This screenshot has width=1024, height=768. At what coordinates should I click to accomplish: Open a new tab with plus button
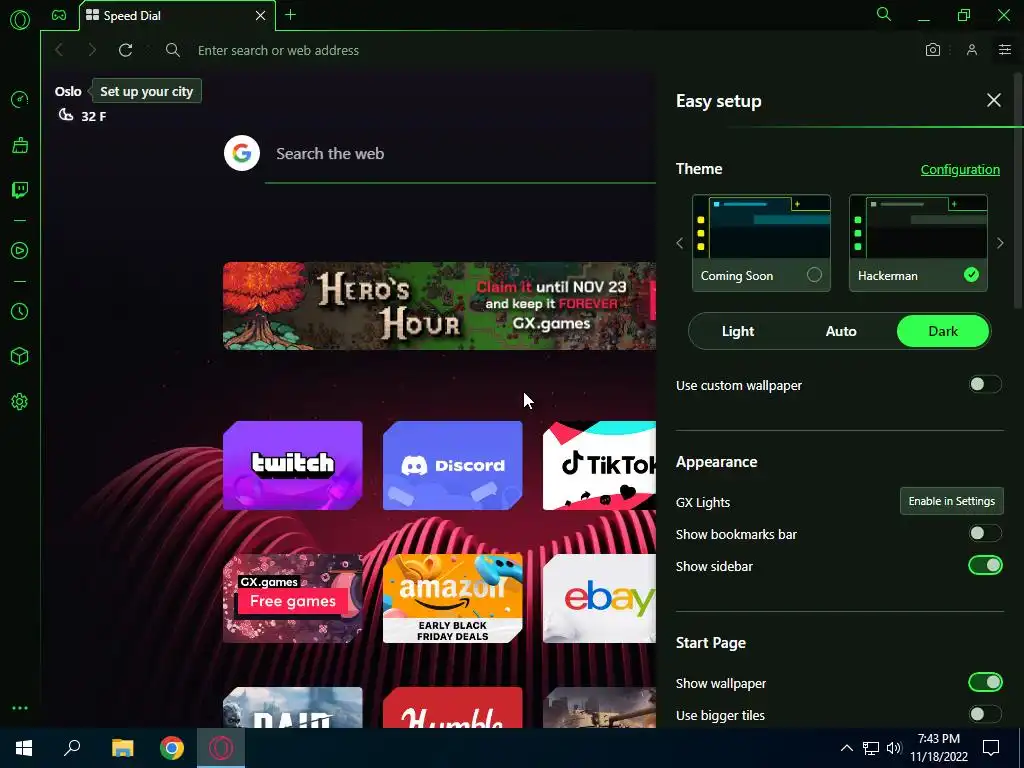[291, 15]
